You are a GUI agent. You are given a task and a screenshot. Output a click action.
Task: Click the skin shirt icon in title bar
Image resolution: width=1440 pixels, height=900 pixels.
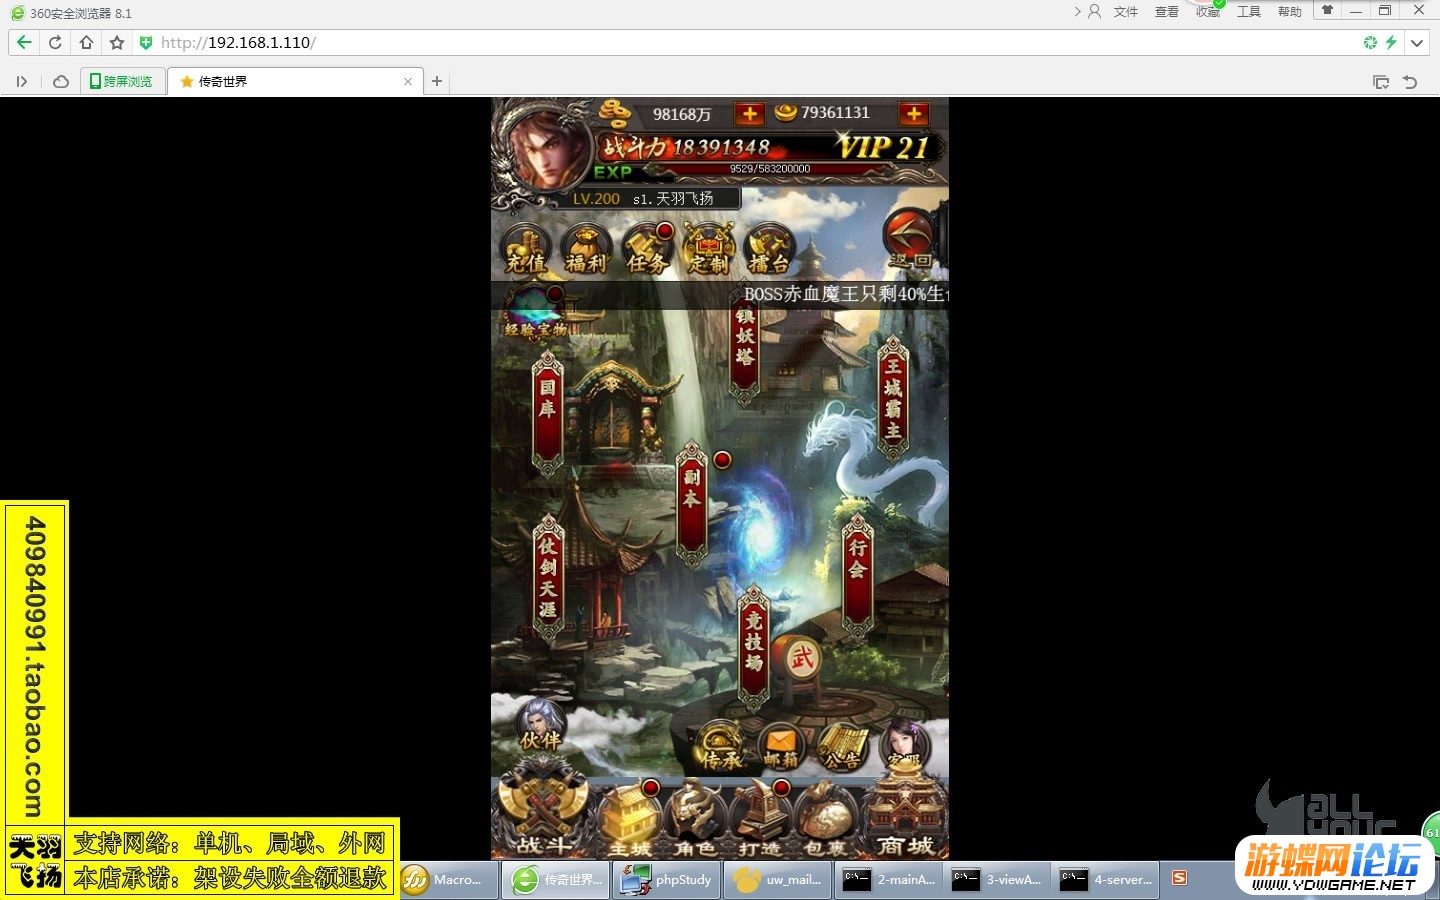point(1327,11)
